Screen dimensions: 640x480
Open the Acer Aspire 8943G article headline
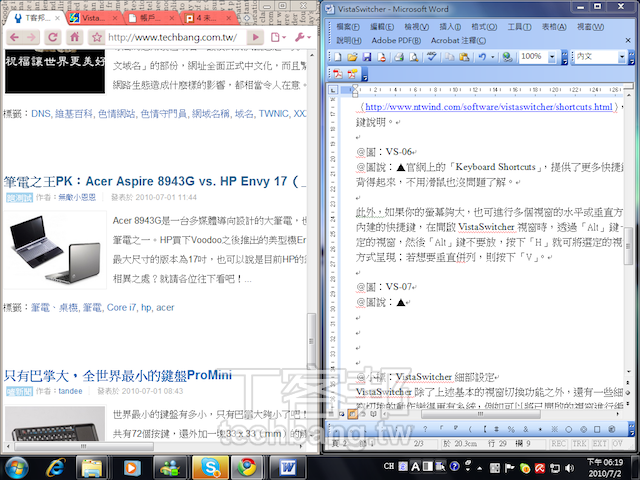150,181
